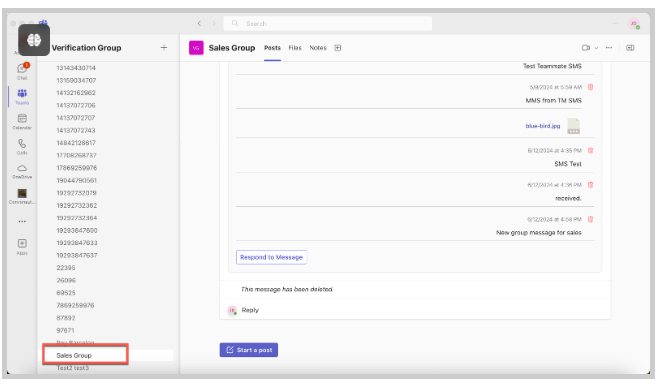Screen dimensions: 664x387
Task: Switch to the Files tab
Action: [295, 48]
